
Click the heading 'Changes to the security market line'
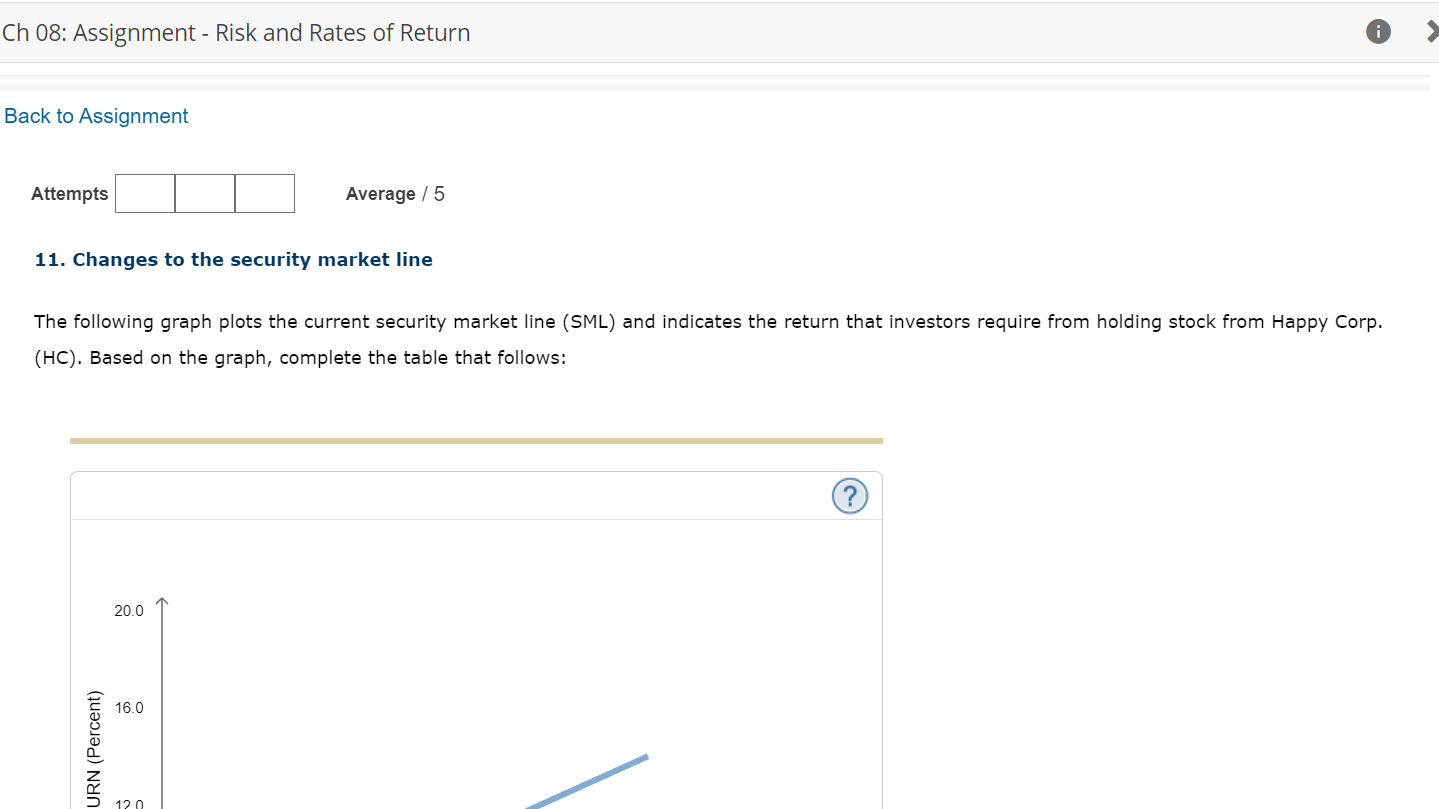click(233, 259)
